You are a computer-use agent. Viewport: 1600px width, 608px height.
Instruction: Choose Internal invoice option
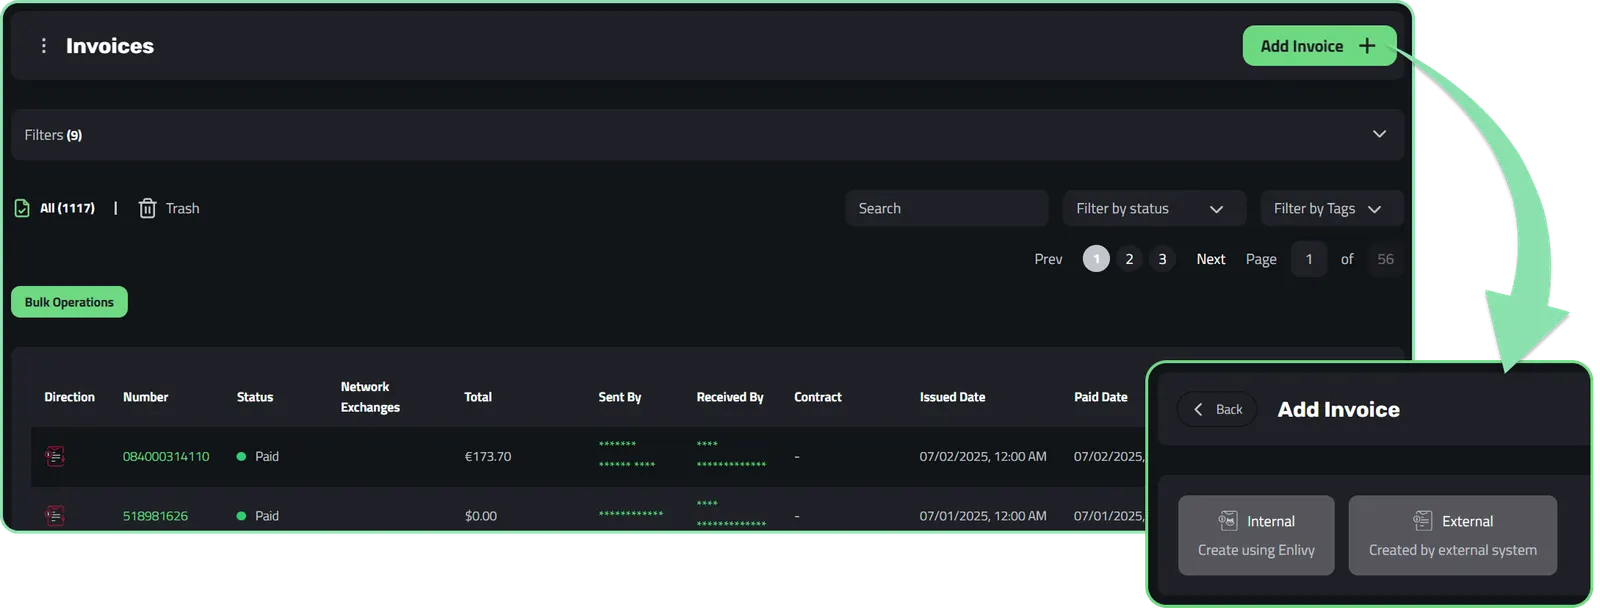(x=1256, y=535)
